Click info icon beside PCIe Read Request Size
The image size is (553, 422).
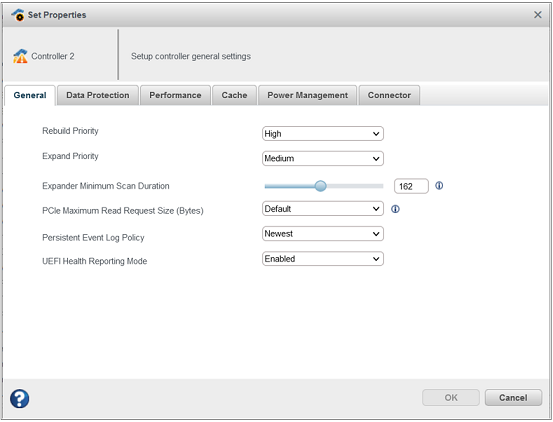395,209
